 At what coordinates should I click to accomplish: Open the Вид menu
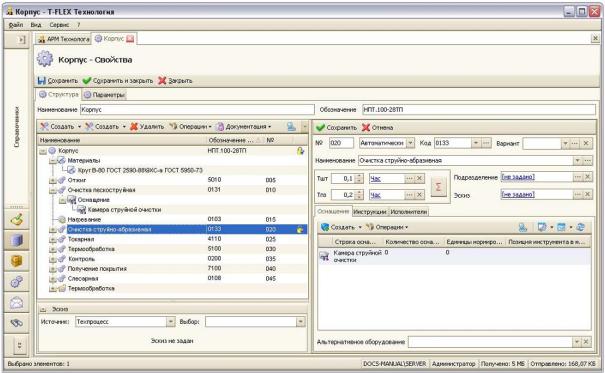[36, 25]
